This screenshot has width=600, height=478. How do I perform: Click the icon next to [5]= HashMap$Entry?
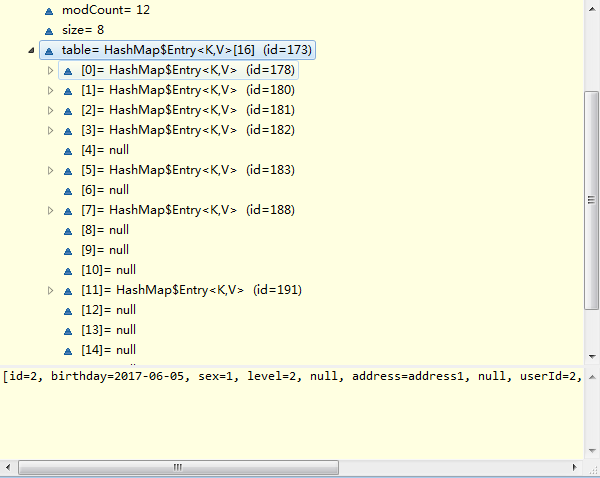pyautogui.click(x=68, y=171)
